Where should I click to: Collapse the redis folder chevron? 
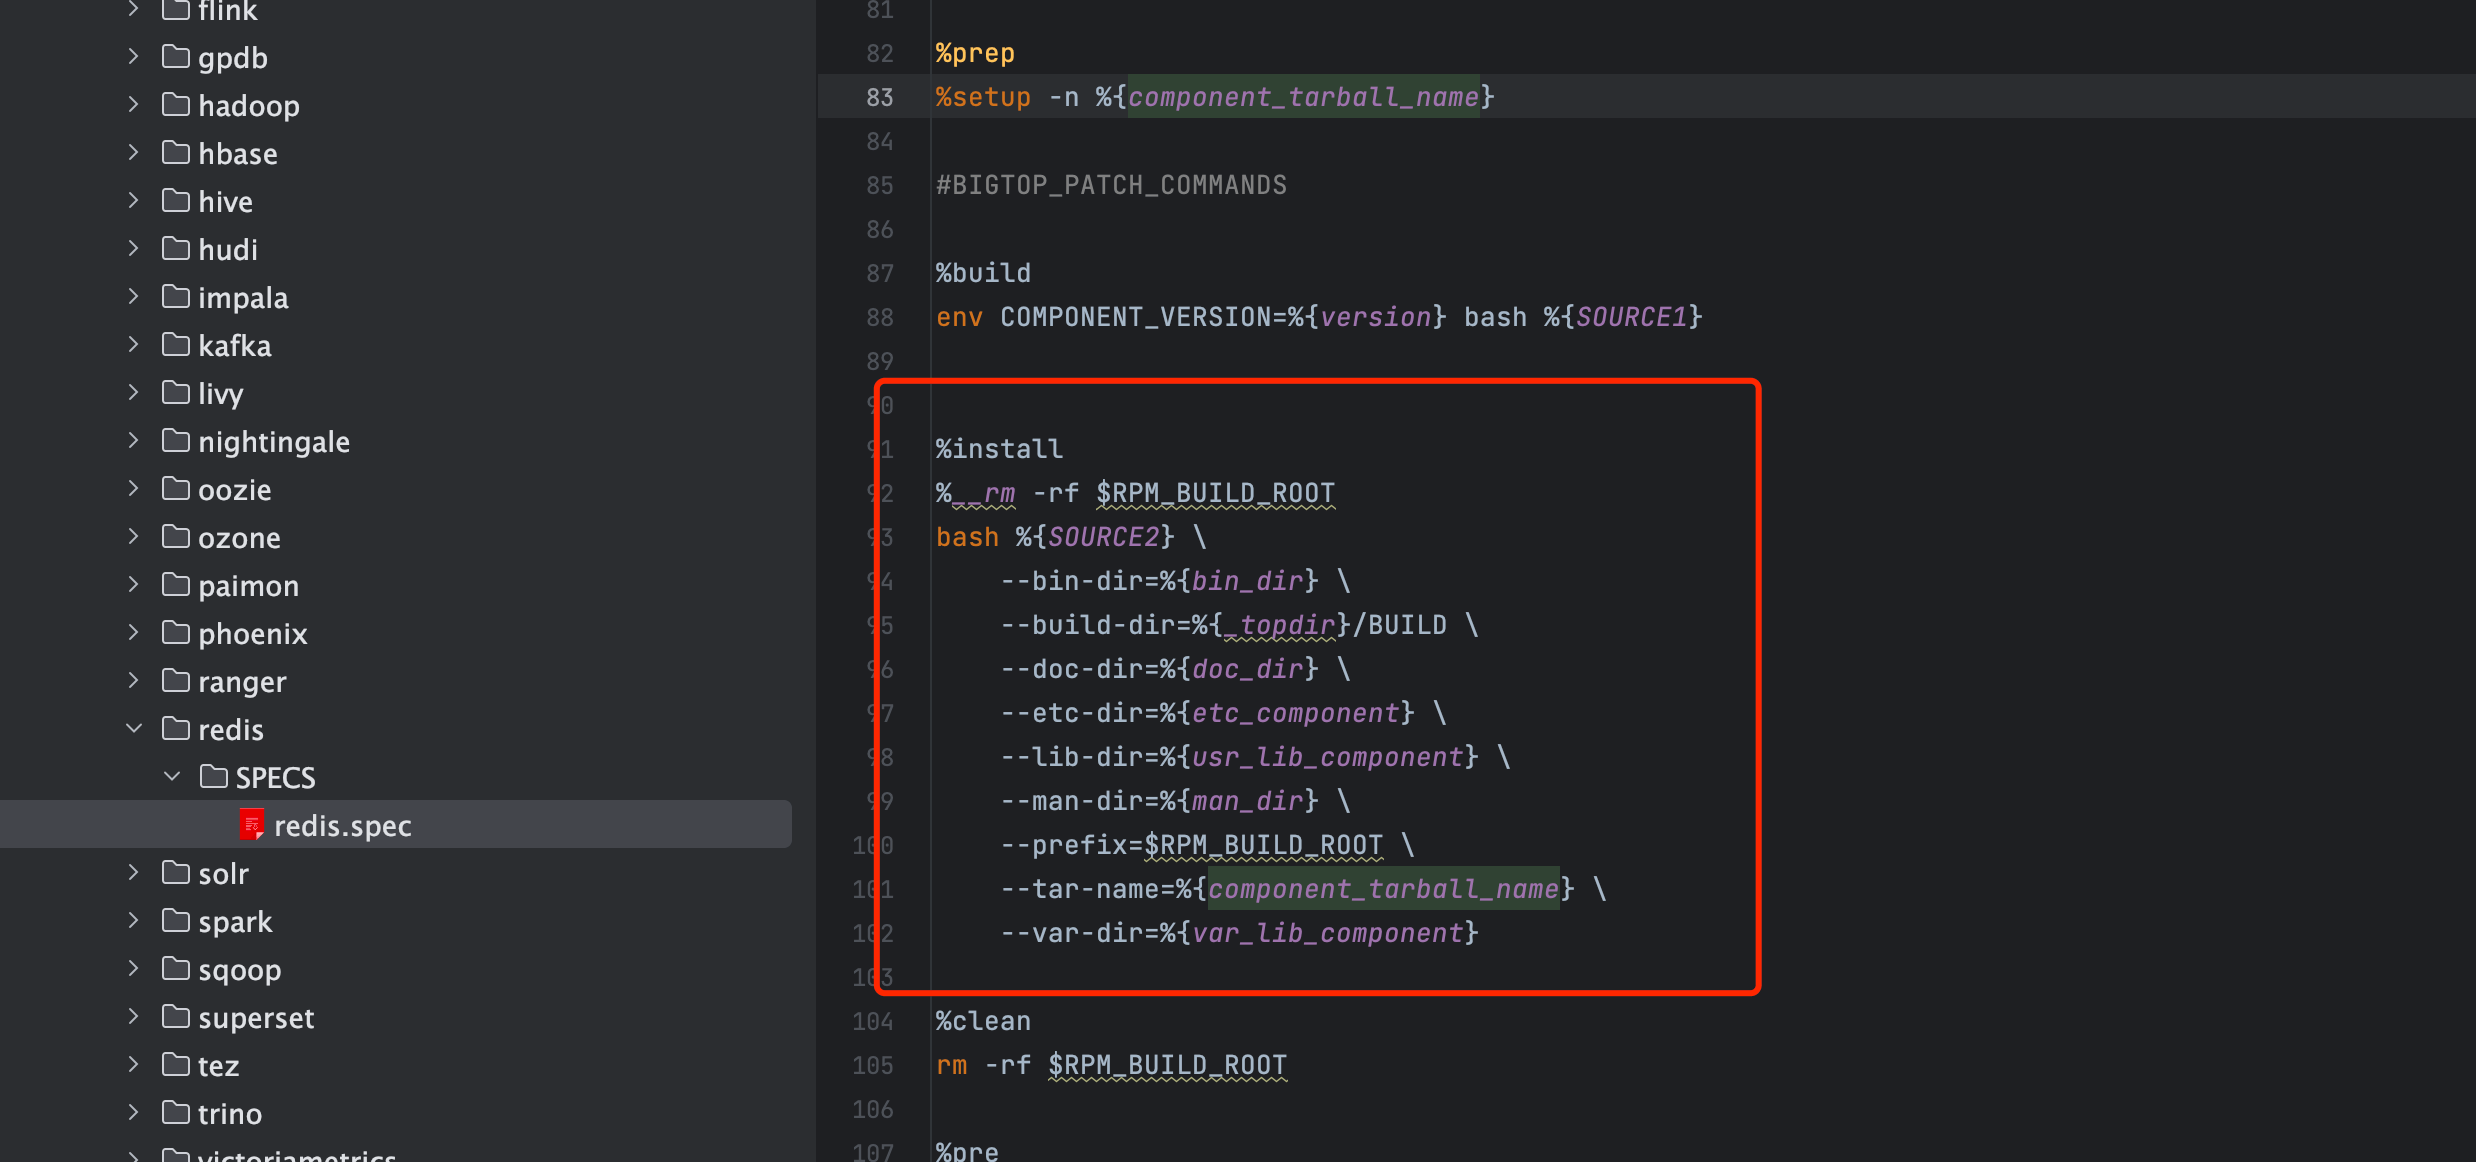134,729
